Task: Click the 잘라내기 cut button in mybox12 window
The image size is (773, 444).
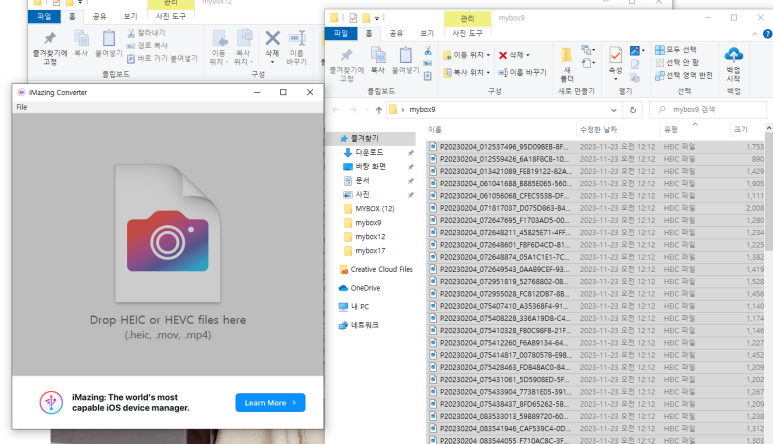Action: coord(146,33)
